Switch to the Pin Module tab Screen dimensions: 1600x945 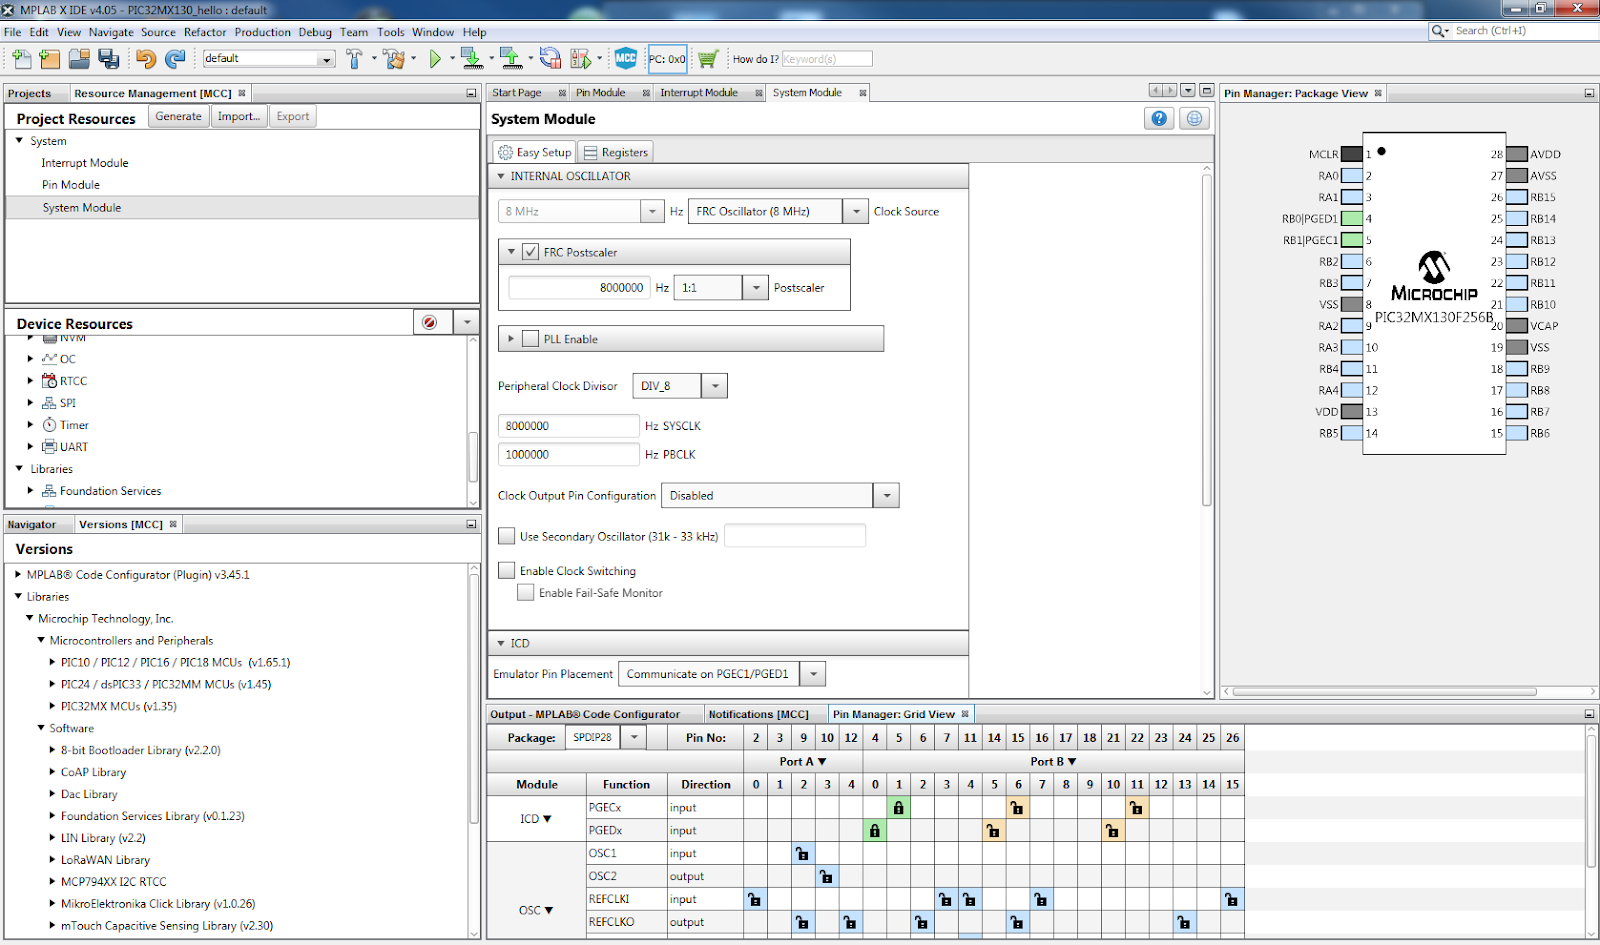coord(601,93)
